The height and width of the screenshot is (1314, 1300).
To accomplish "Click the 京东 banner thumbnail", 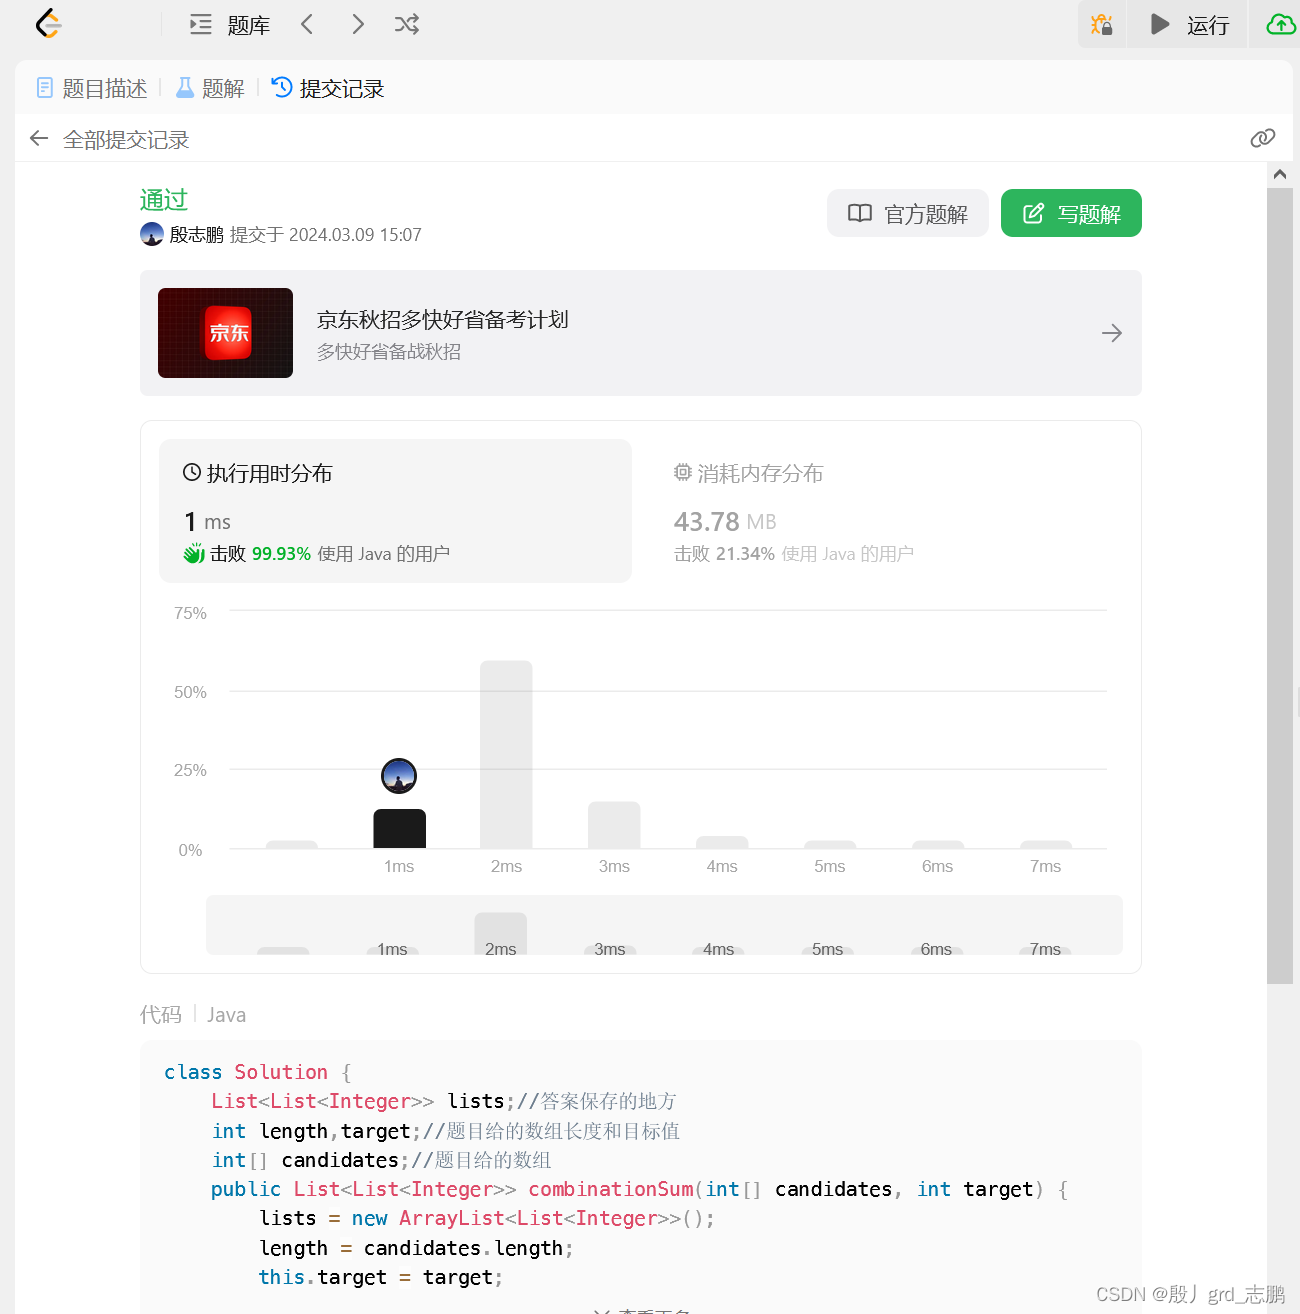I will [x=226, y=333].
